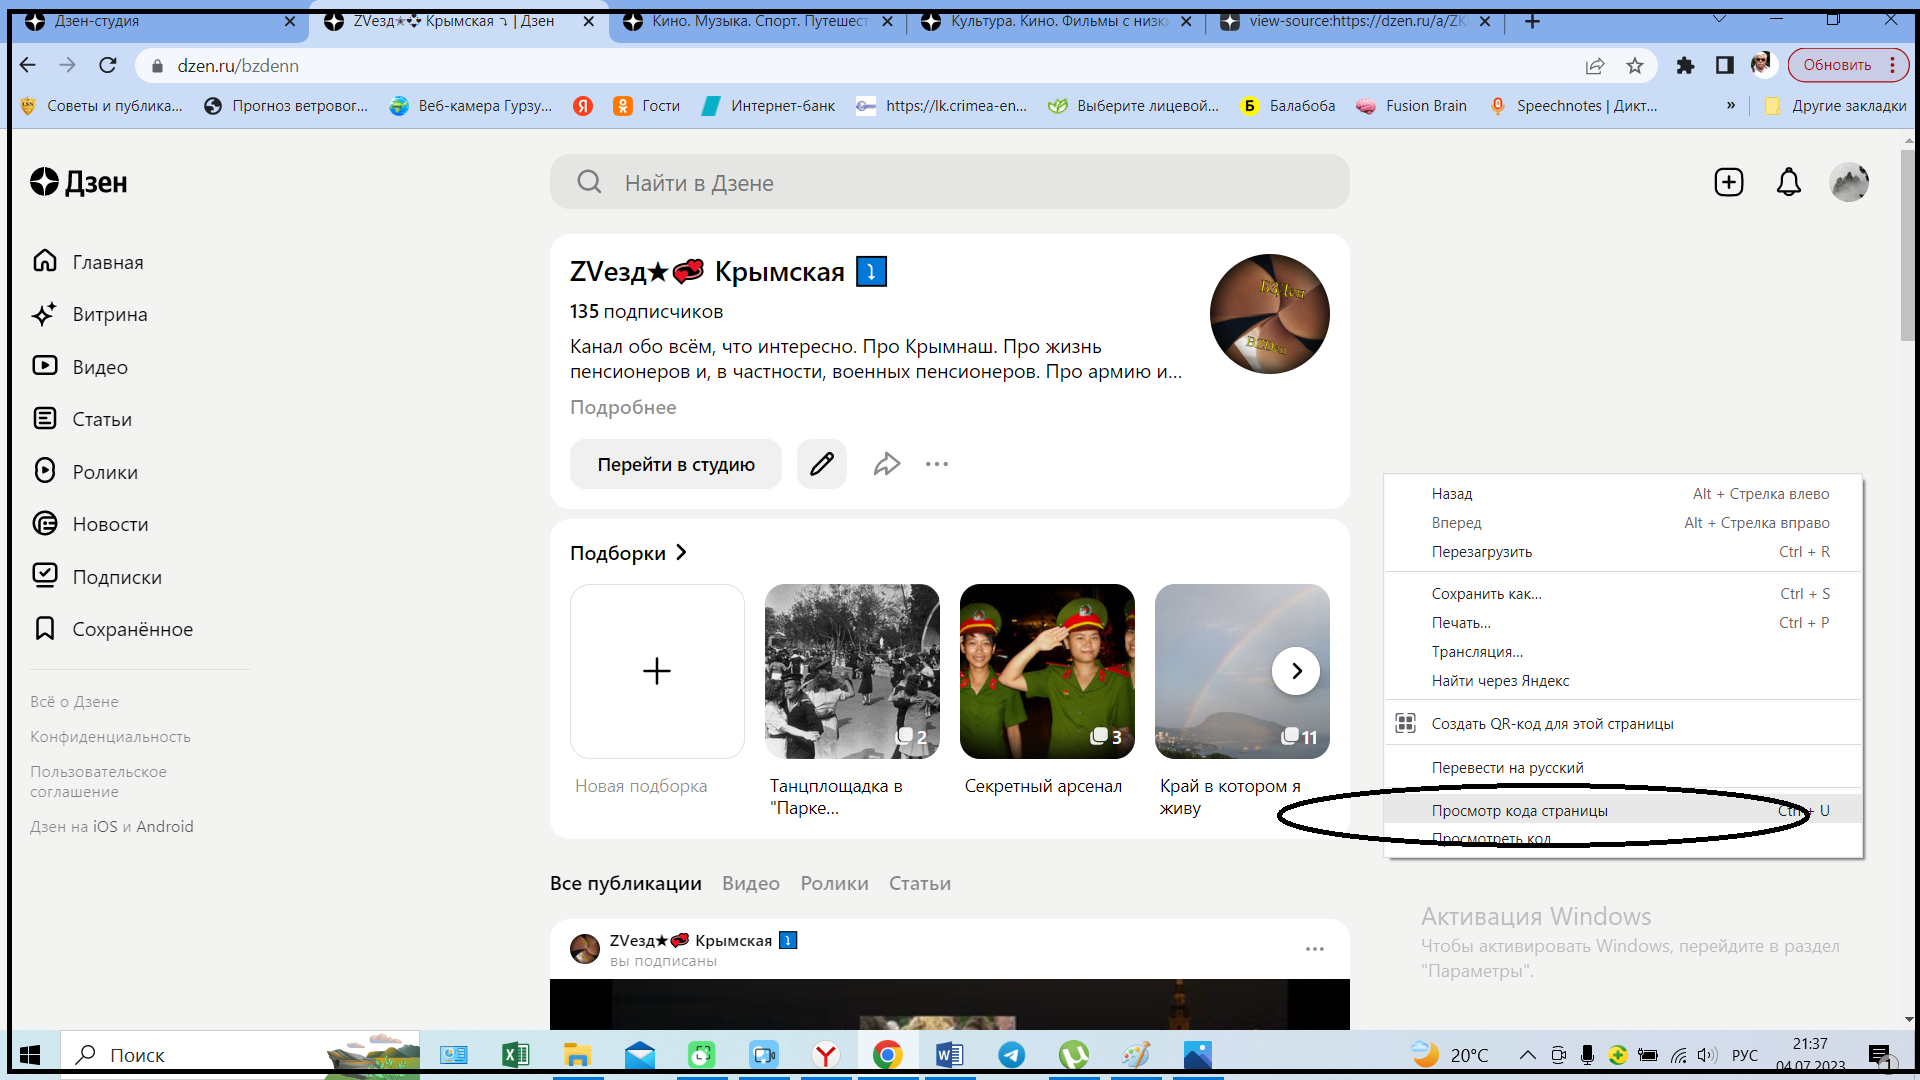Go to Главная in the sidebar
This screenshot has width=1920, height=1080.
pos(88,262)
